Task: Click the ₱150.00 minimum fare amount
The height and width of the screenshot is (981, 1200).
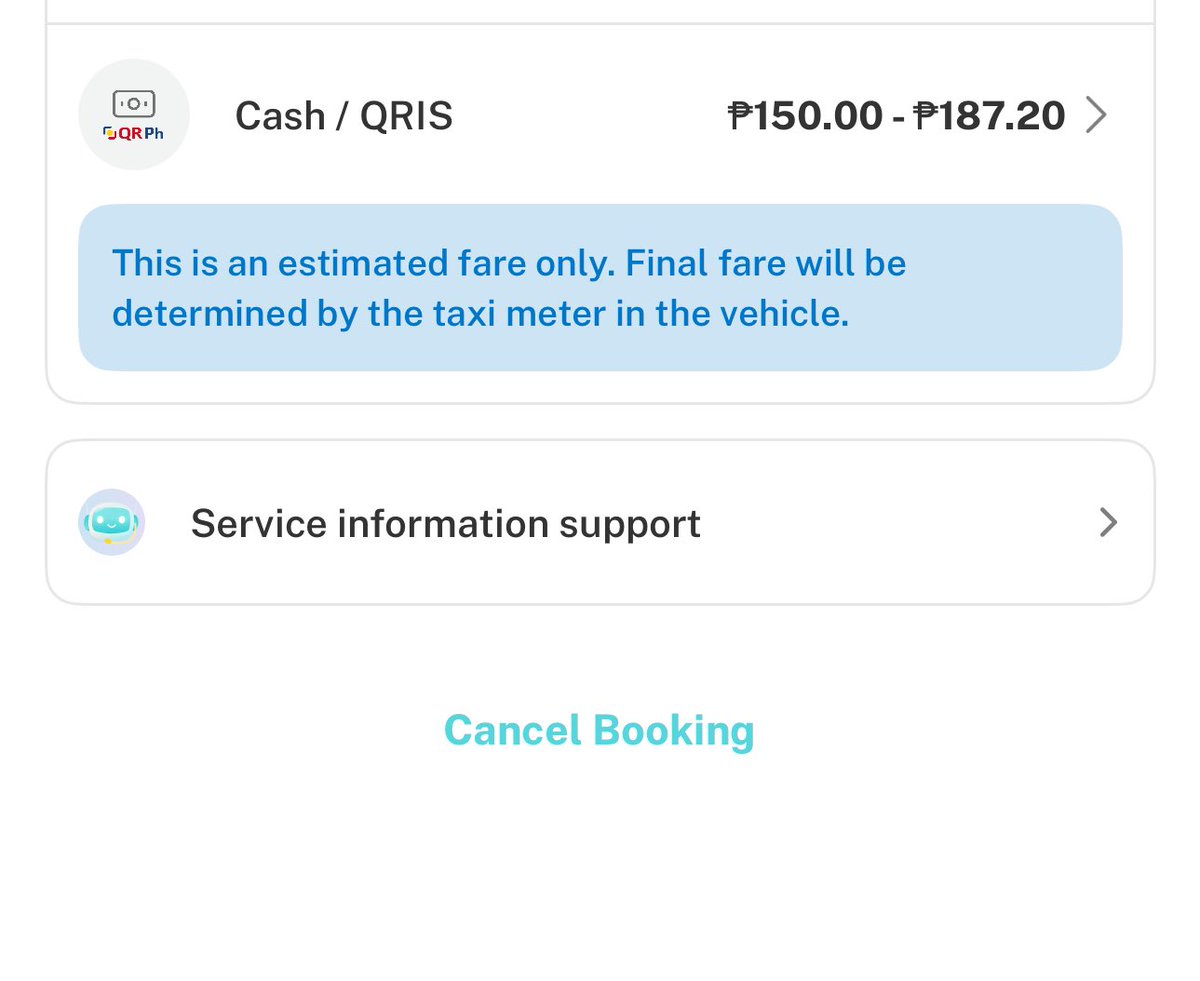Action: point(805,116)
